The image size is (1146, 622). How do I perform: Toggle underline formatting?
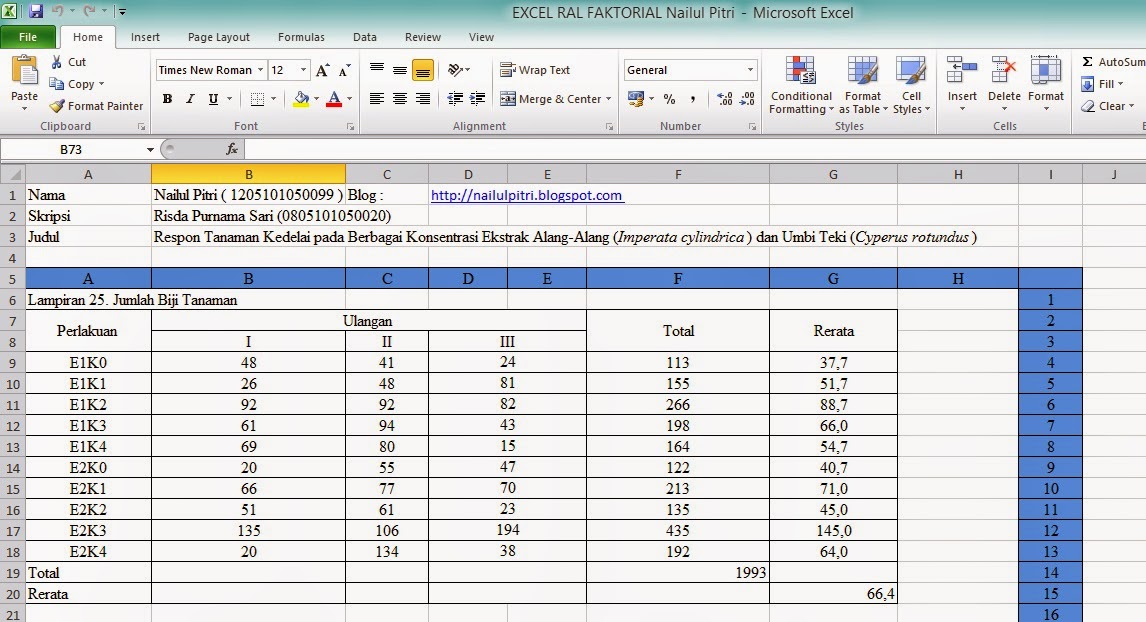click(x=212, y=99)
